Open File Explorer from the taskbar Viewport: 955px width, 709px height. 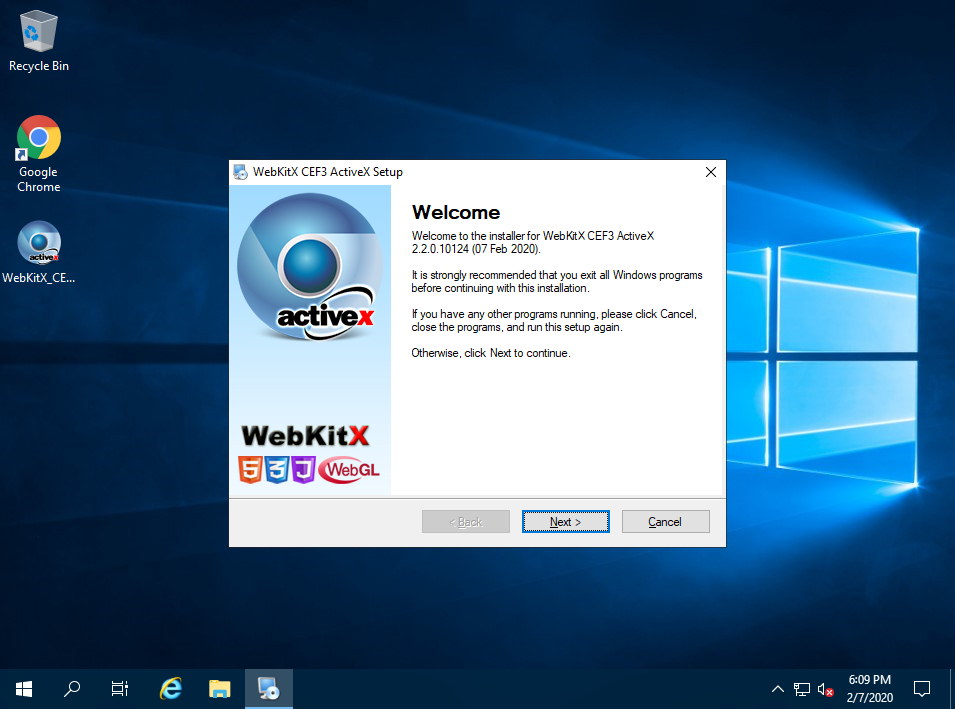[x=220, y=689]
